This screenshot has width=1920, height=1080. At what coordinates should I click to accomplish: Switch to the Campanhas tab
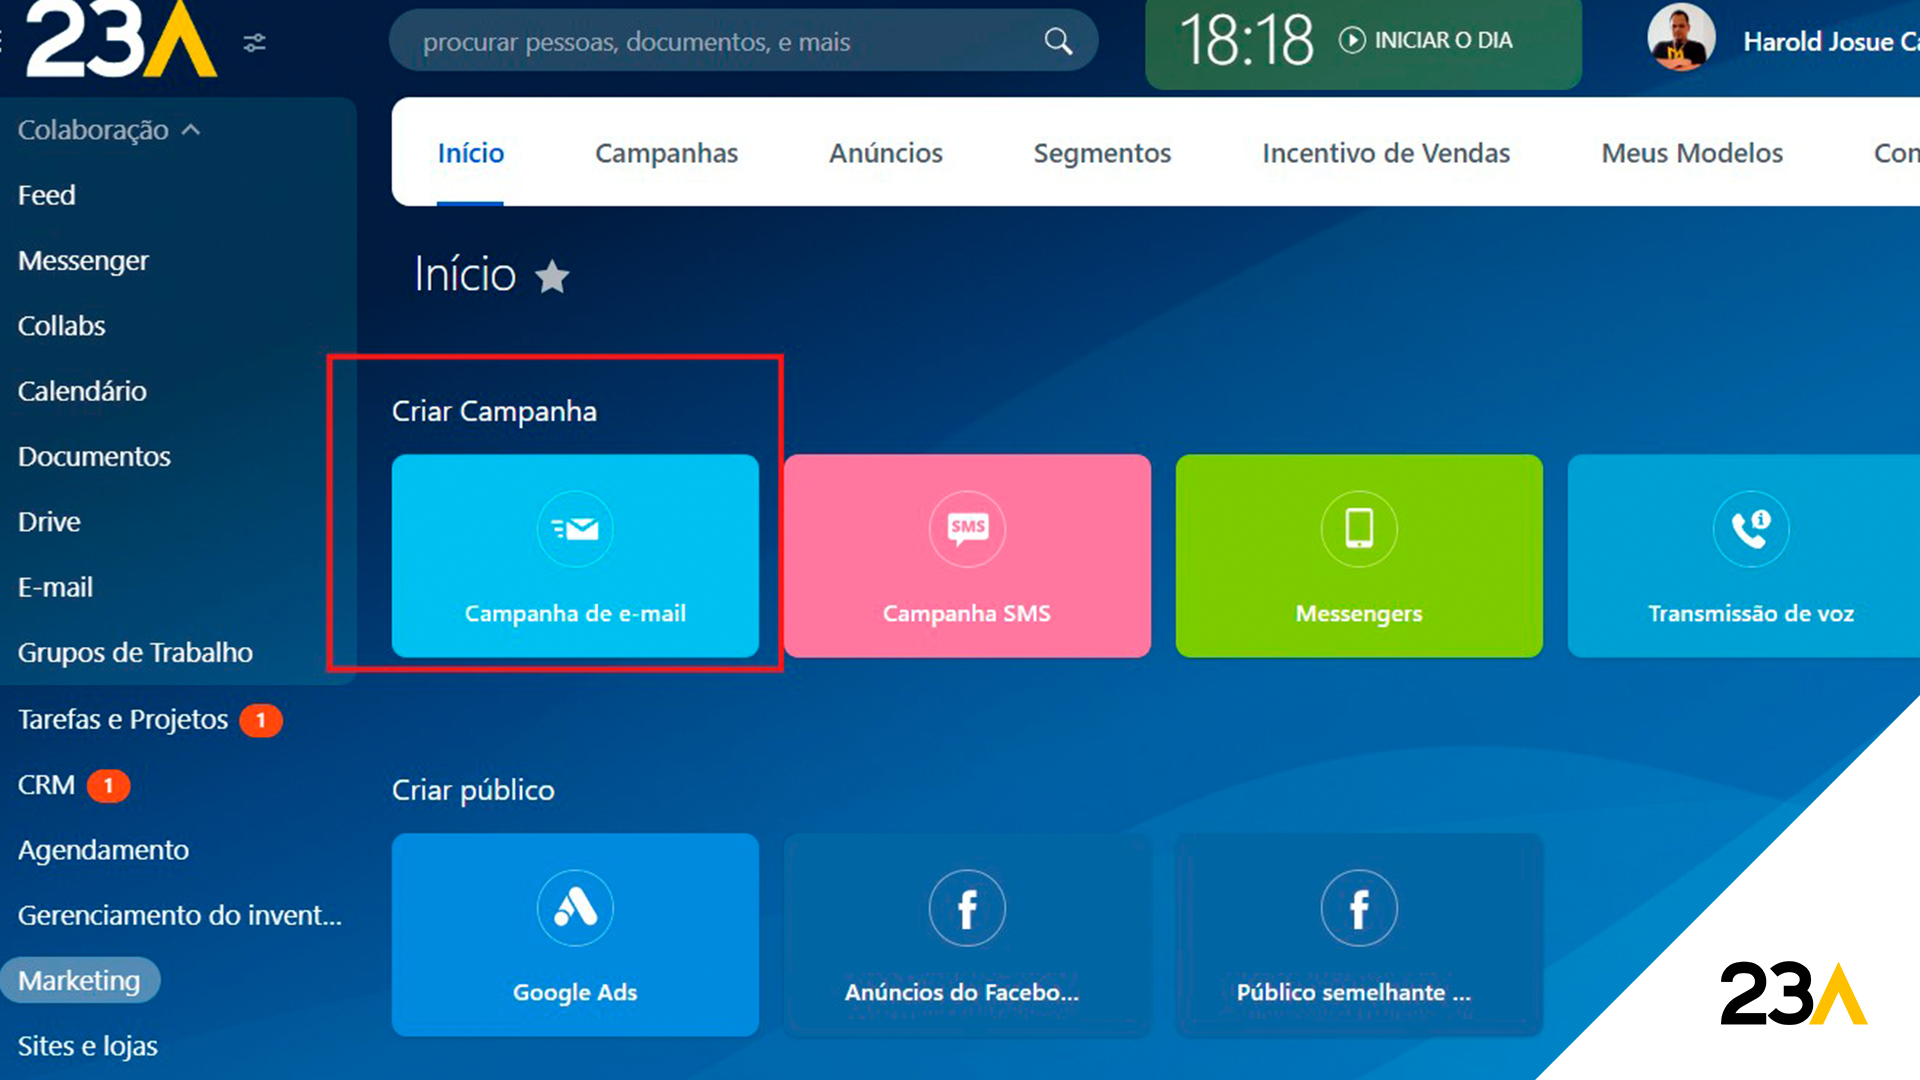point(666,153)
